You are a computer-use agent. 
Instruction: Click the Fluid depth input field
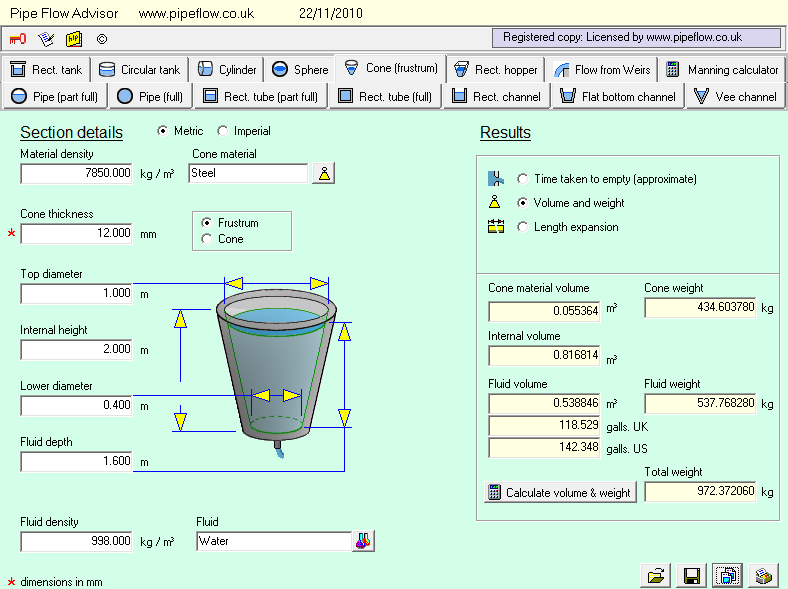click(77, 461)
